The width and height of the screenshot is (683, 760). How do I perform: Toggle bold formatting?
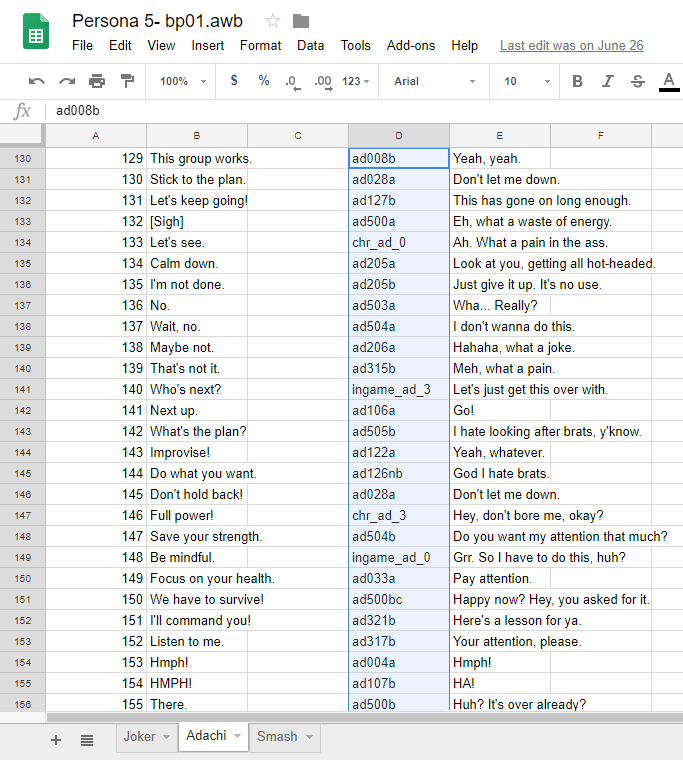(x=577, y=81)
